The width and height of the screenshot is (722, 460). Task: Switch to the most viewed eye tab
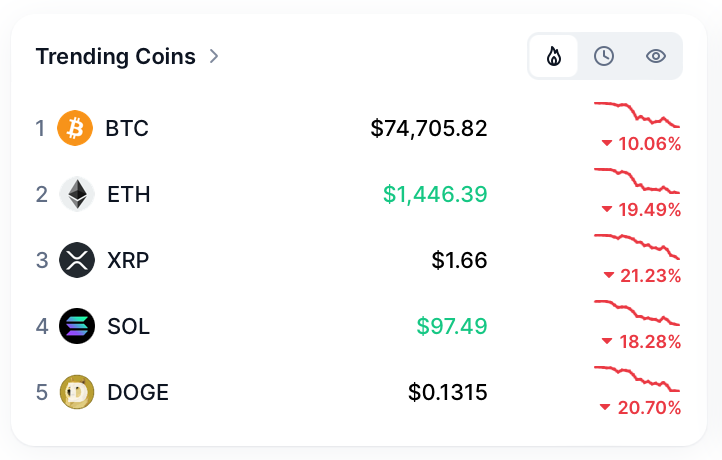click(x=656, y=56)
